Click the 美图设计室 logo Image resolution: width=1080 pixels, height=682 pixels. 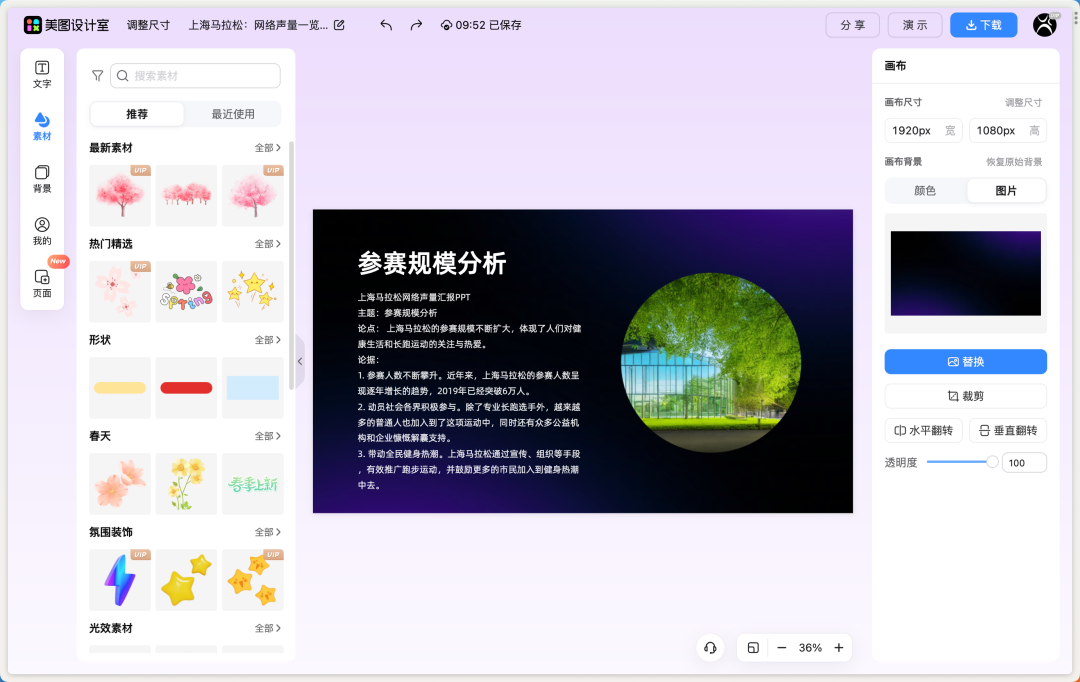(66, 25)
